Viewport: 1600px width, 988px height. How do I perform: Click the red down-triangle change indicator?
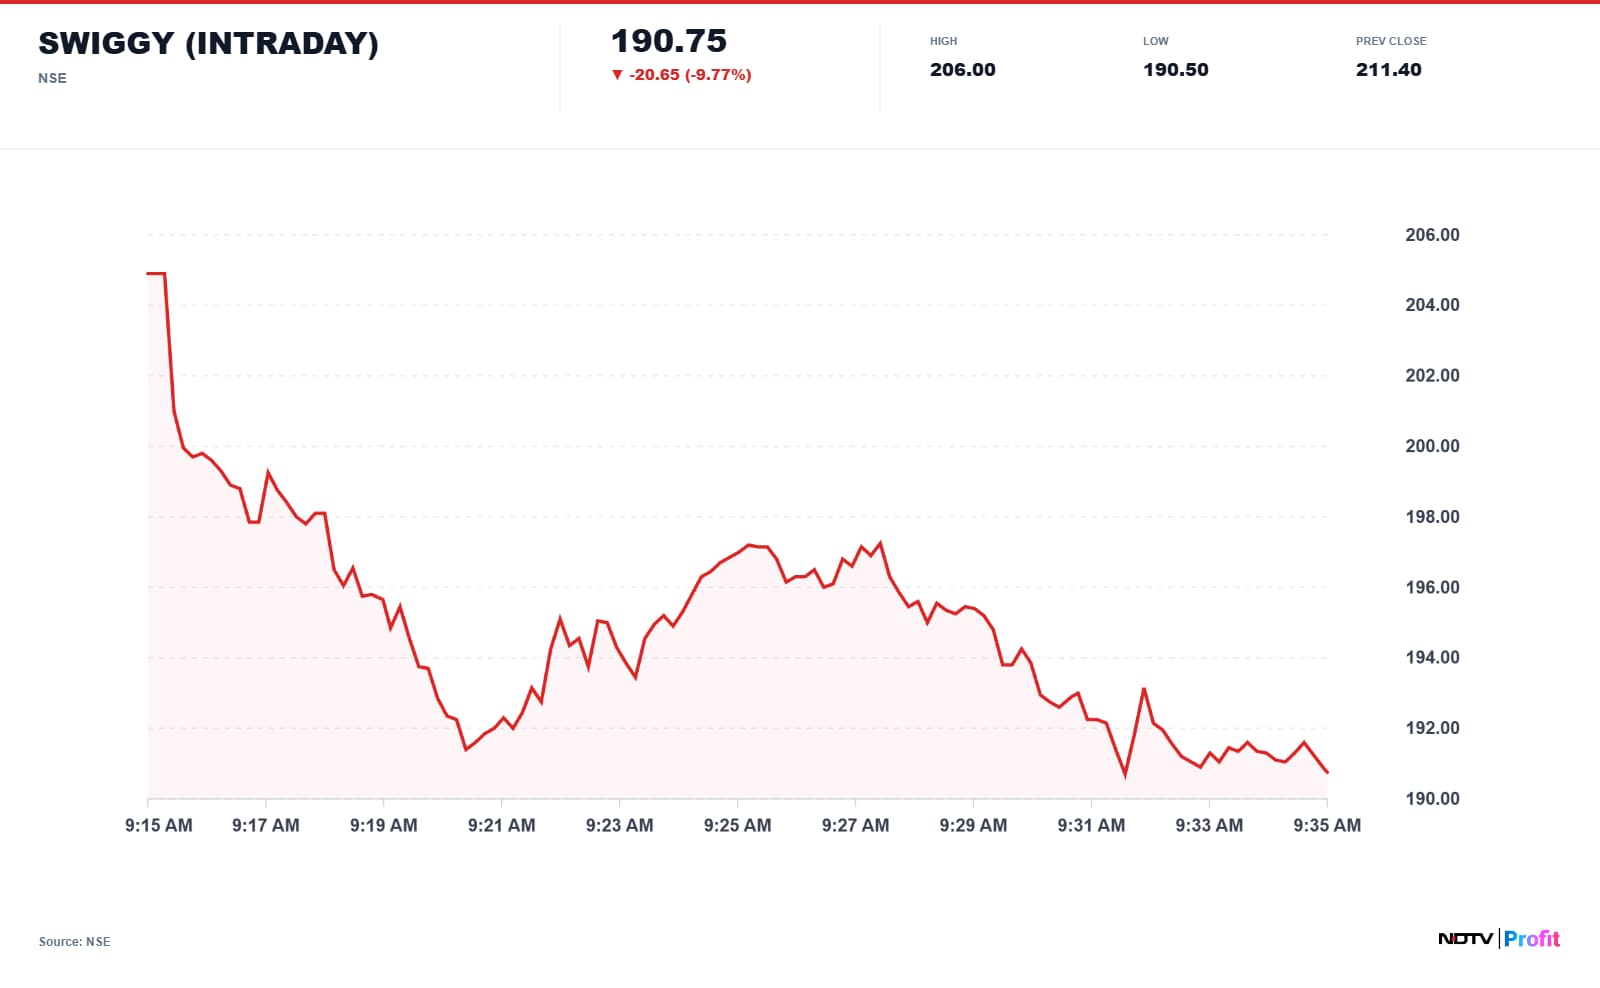tap(617, 75)
